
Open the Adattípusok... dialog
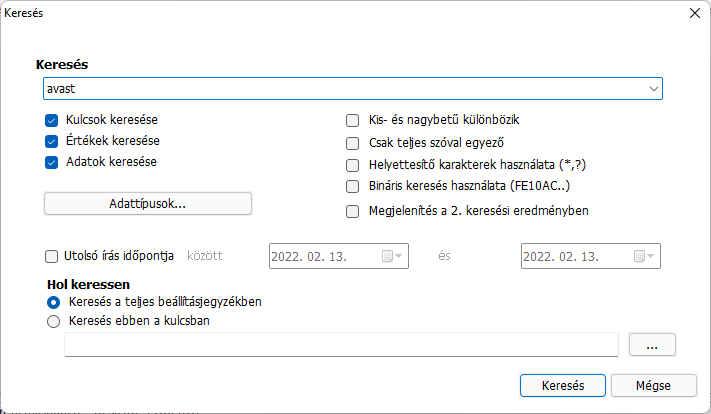tap(148, 204)
